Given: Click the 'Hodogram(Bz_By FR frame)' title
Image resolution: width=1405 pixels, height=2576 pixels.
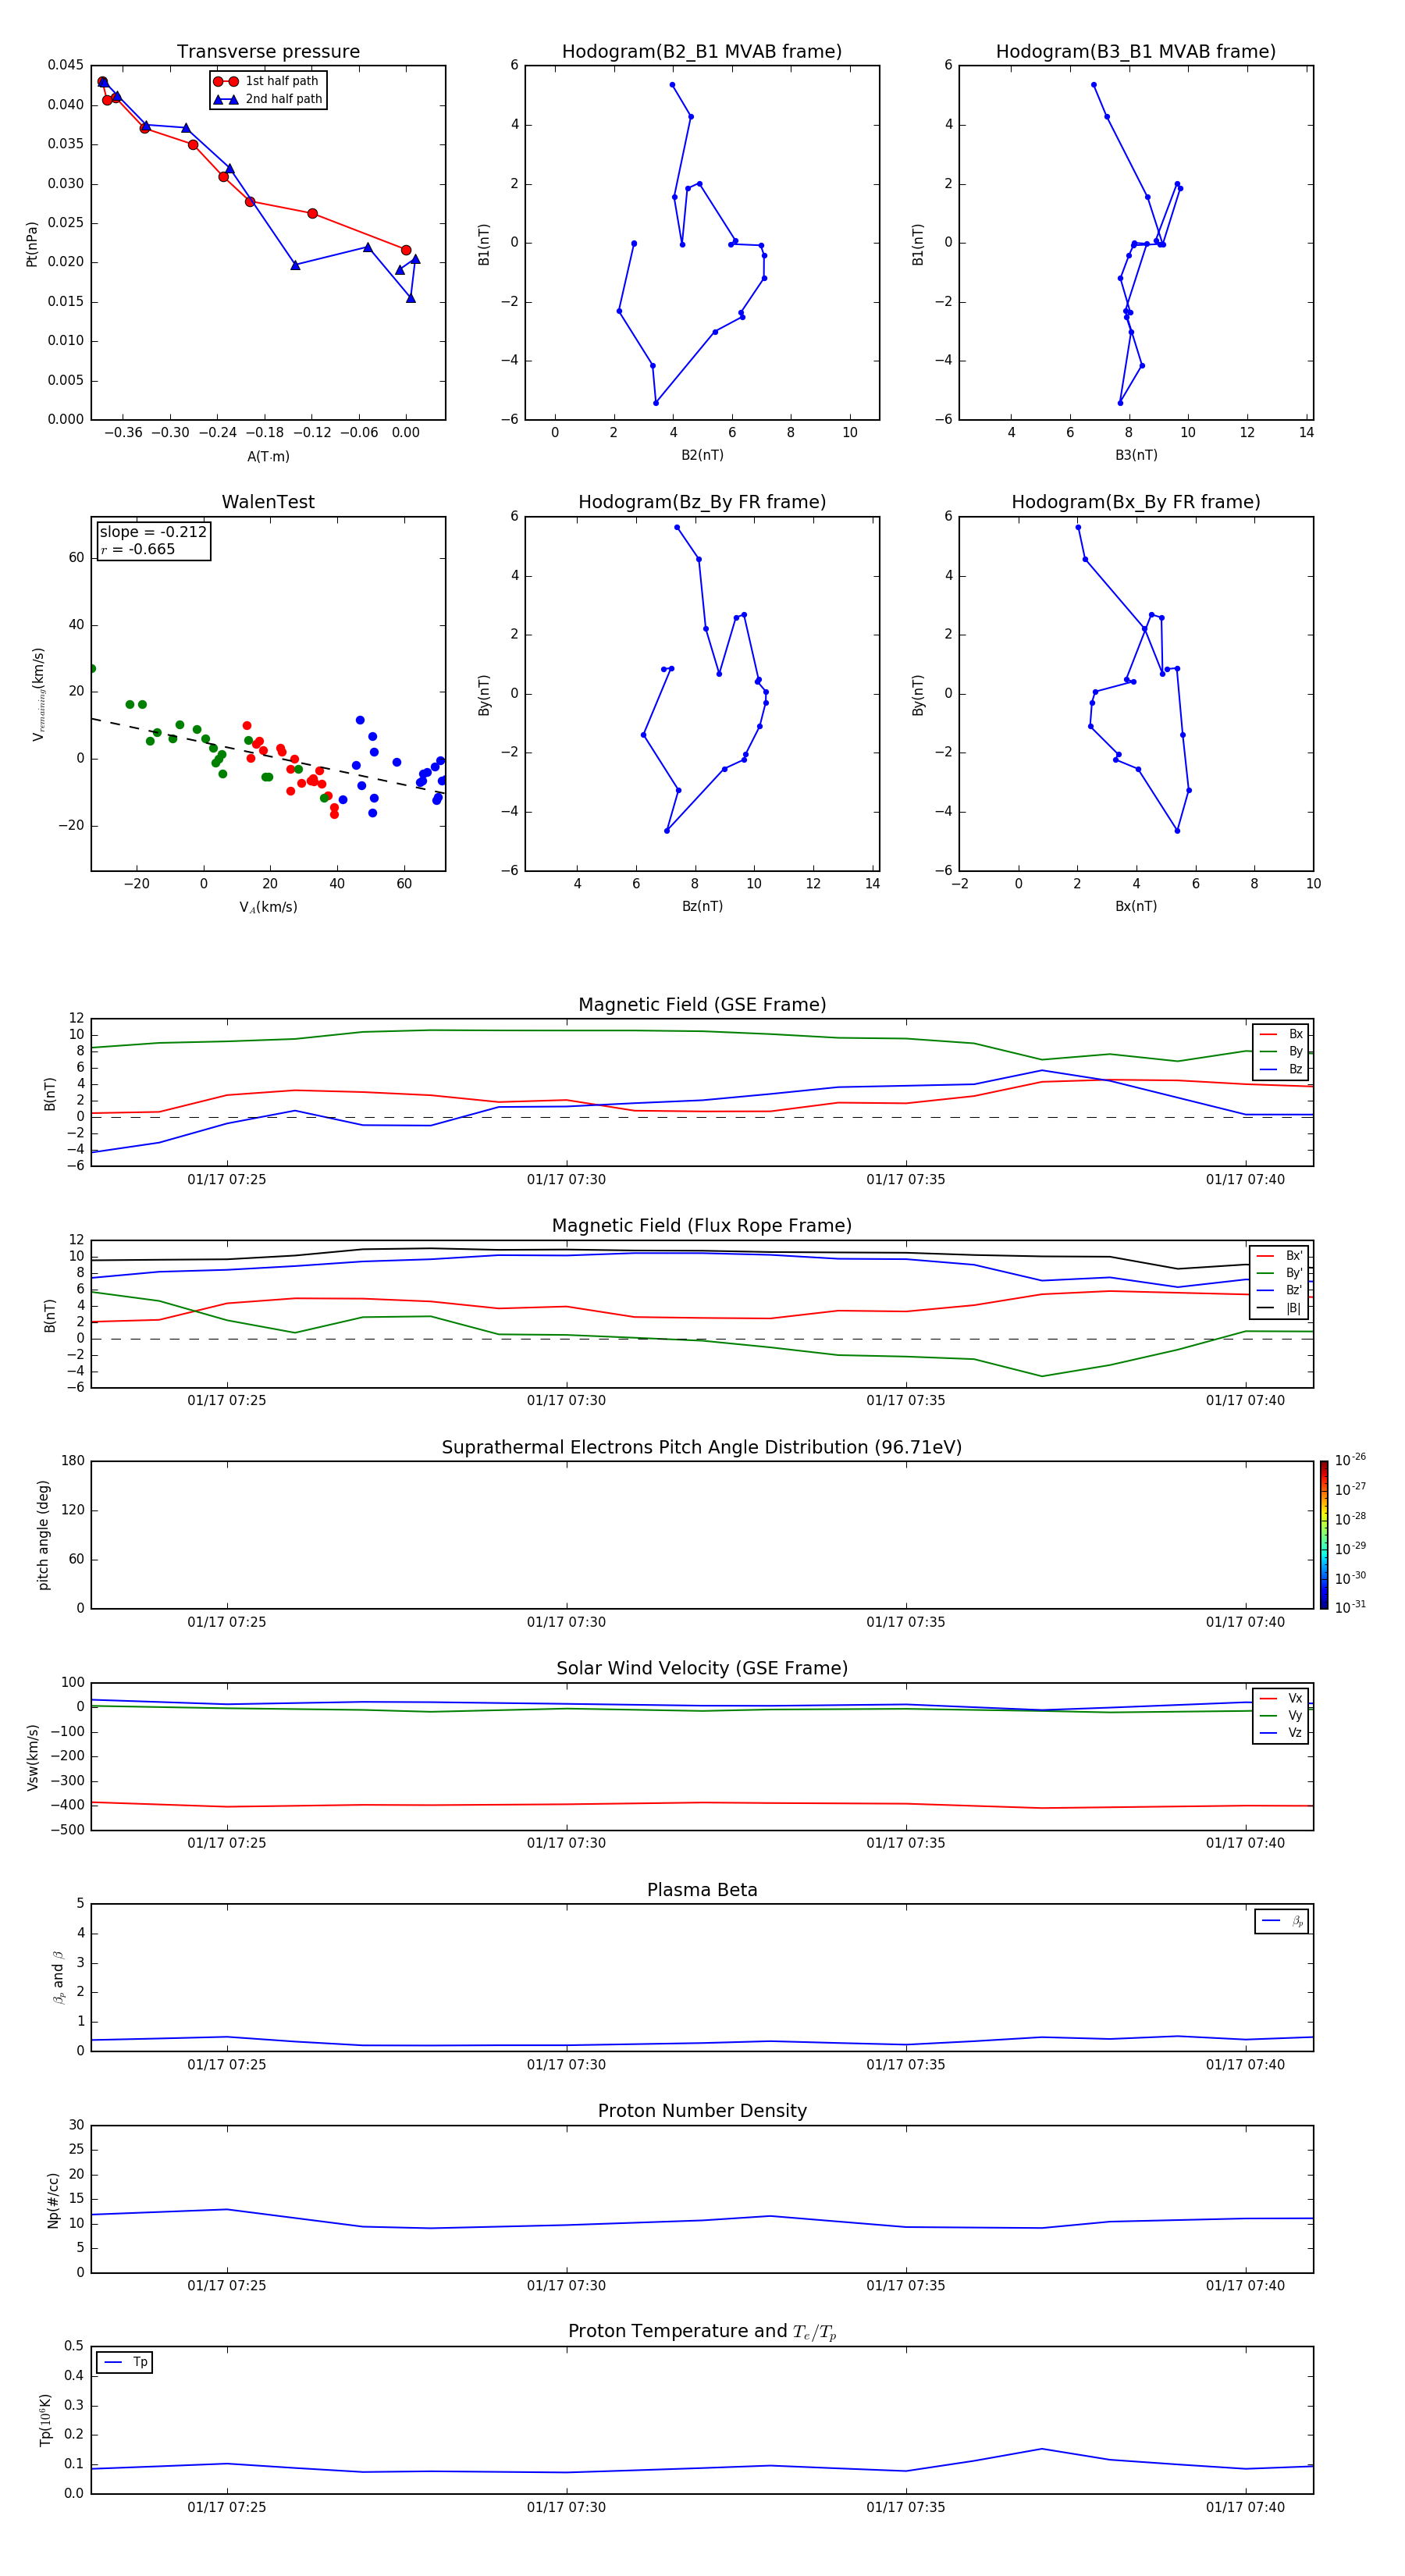Looking at the screenshot, I should coord(702,502).
